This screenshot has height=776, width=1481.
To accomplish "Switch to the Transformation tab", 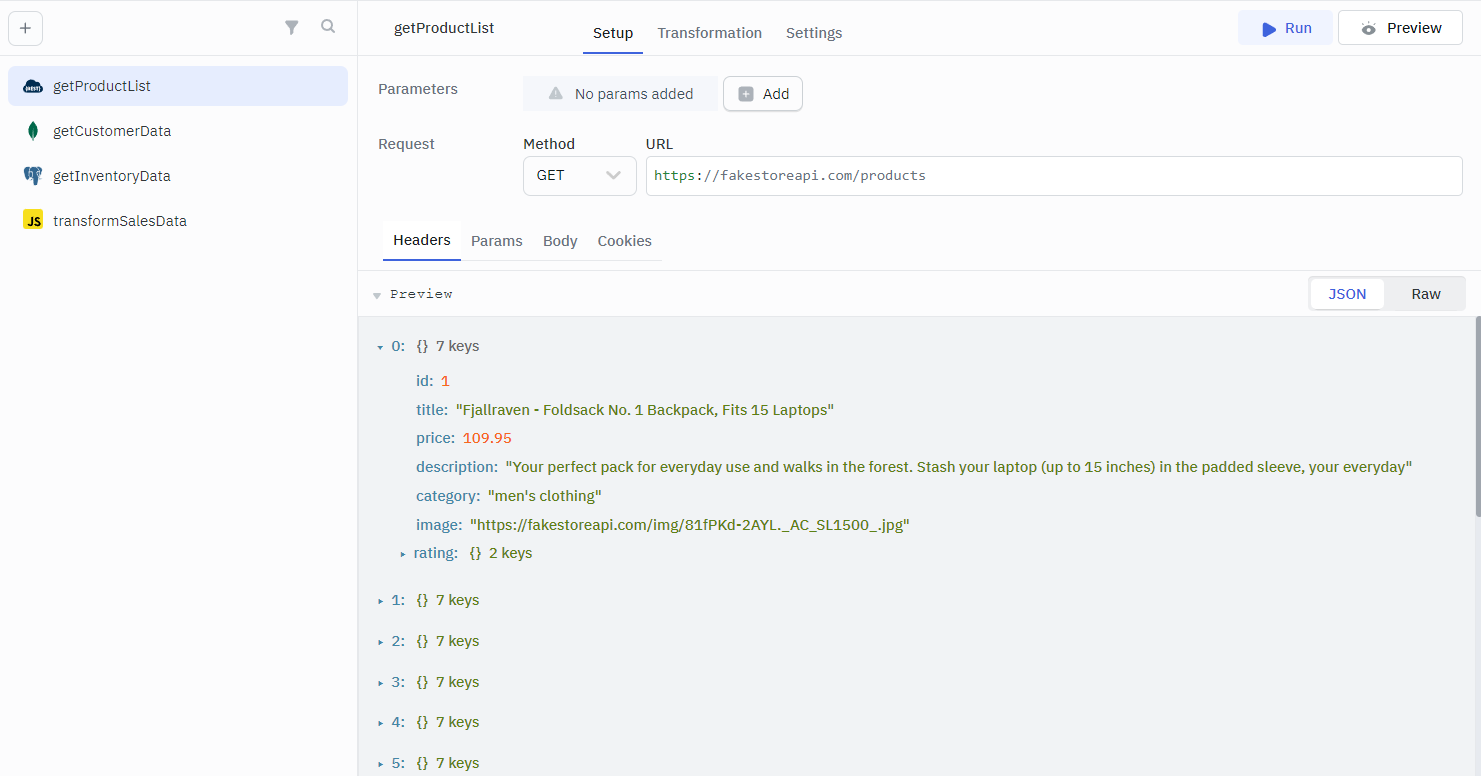I will point(709,33).
